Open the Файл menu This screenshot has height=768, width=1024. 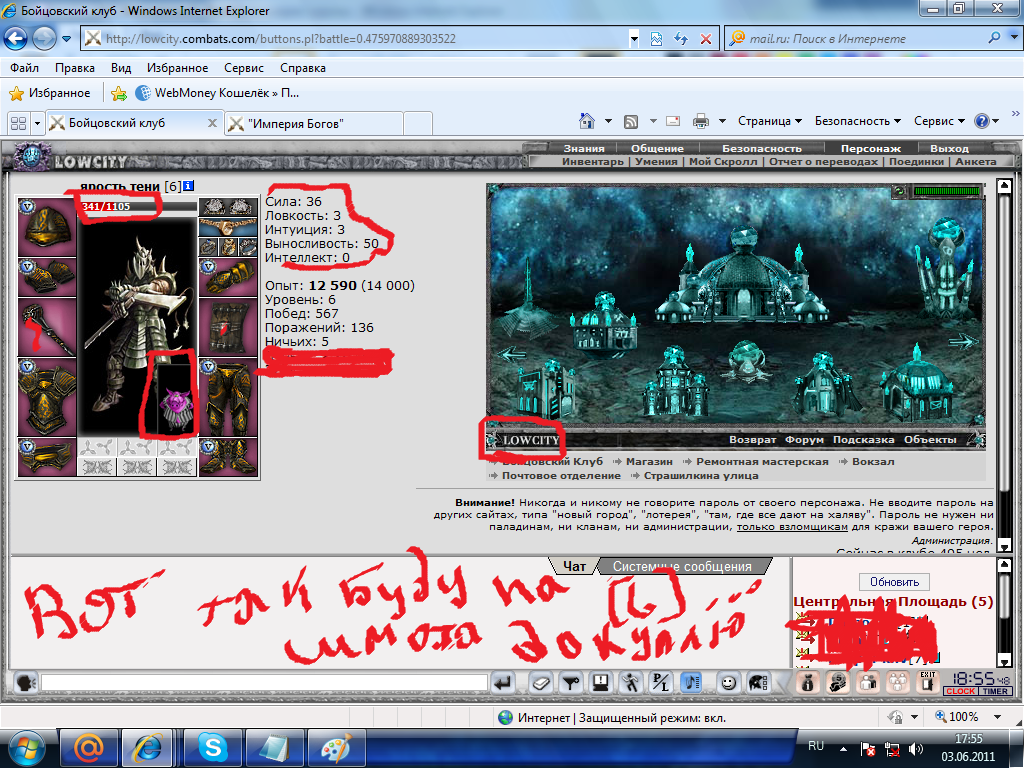coord(24,68)
